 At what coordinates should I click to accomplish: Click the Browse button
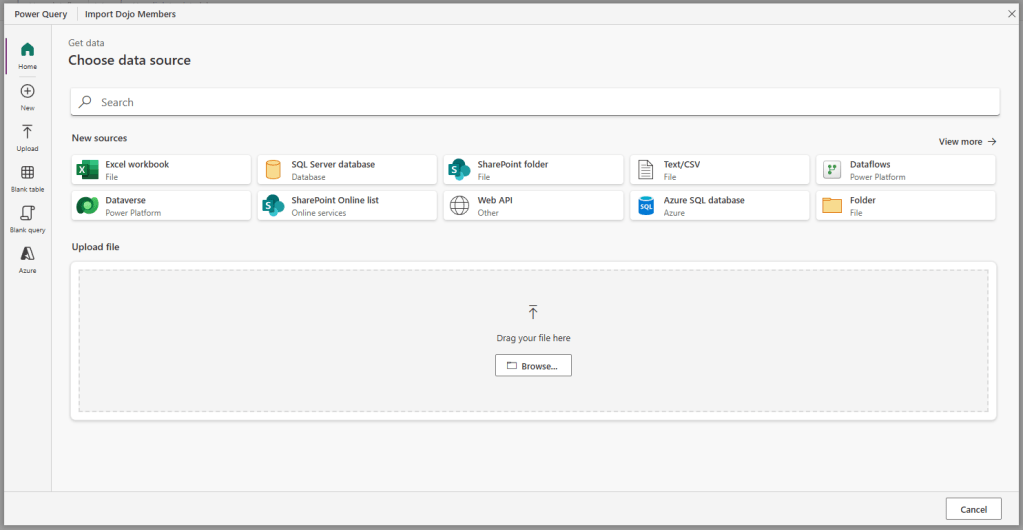click(533, 366)
